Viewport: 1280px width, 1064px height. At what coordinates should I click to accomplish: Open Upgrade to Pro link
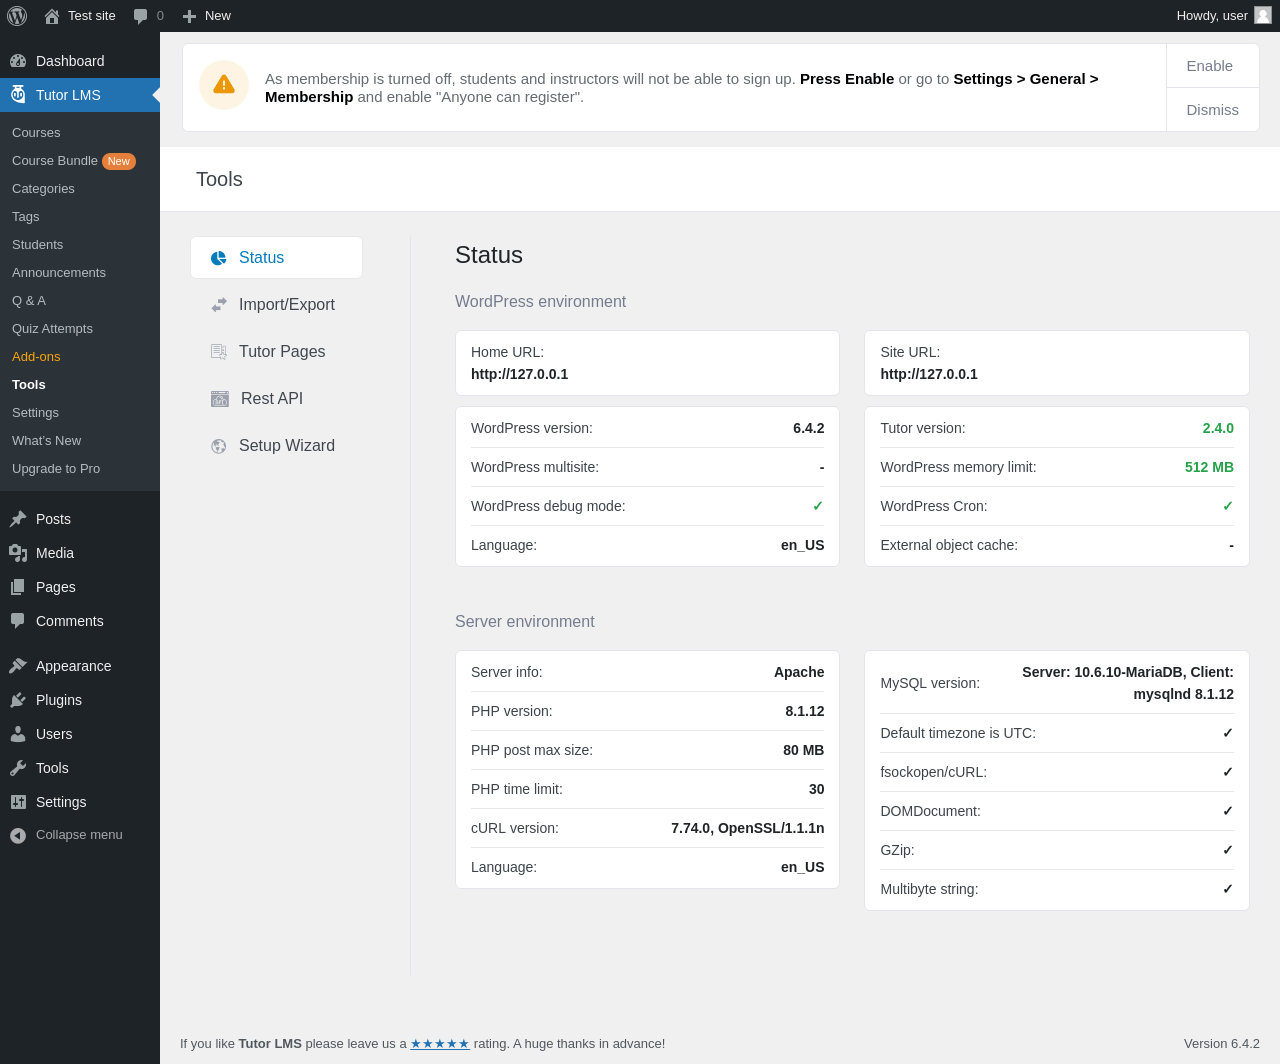coord(56,469)
